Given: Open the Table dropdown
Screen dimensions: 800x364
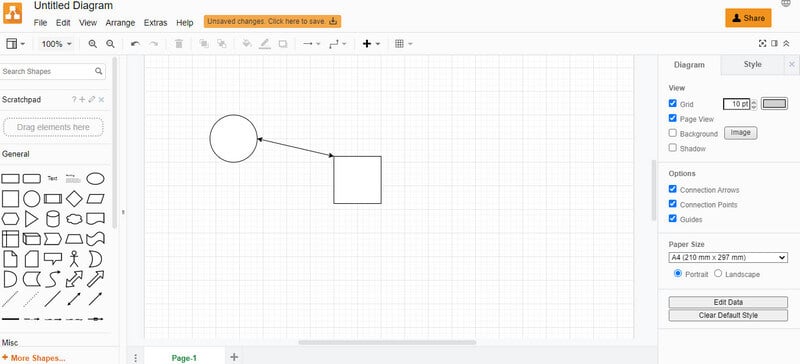Looking at the screenshot, I should click(x=404, y=44).
